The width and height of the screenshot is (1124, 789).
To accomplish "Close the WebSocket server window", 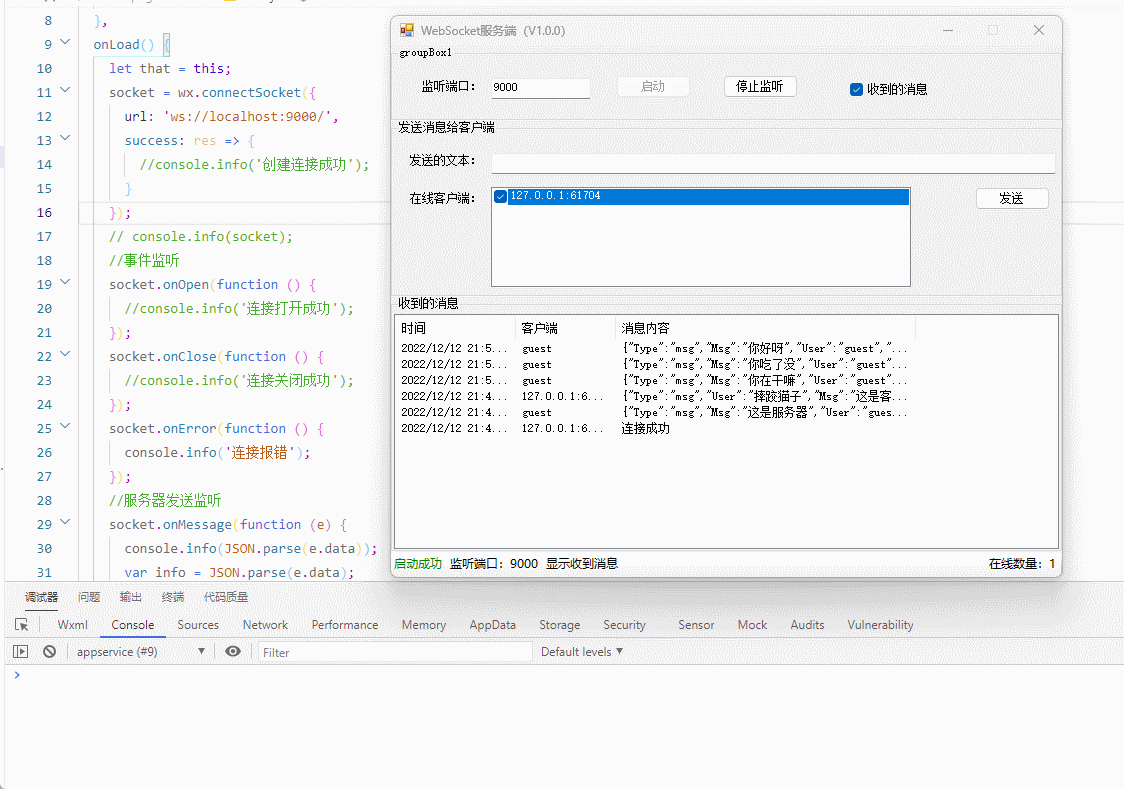I will coord(1039,30).
